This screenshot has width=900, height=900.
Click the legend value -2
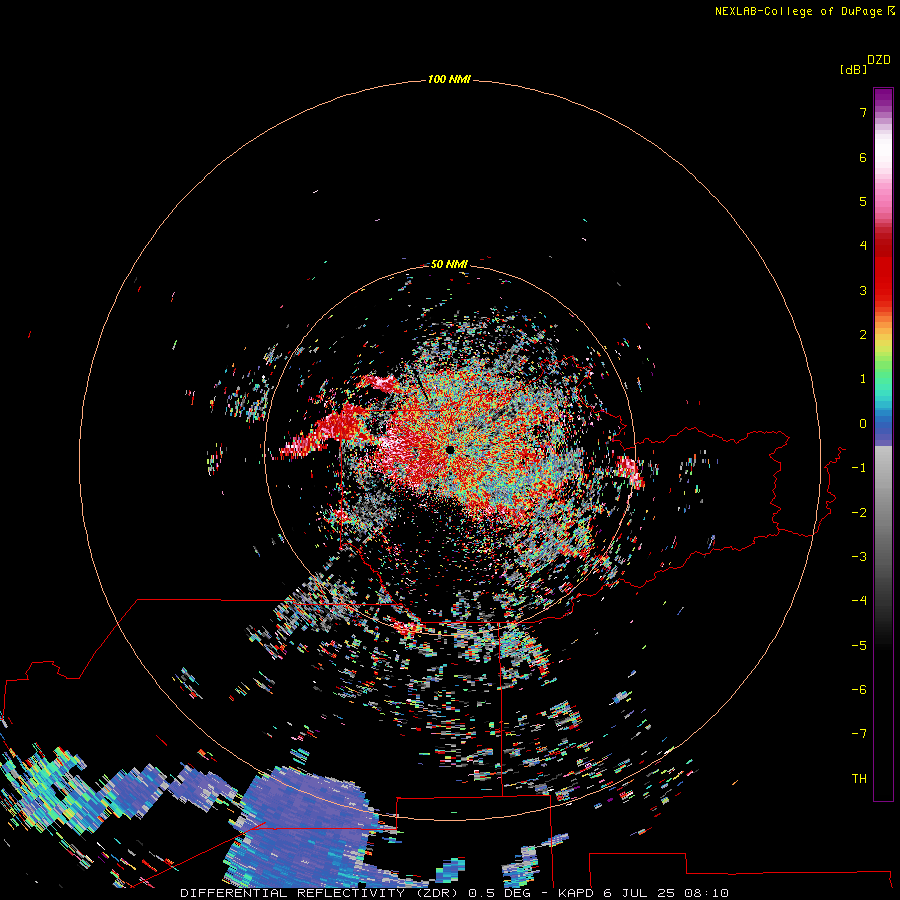859,513
